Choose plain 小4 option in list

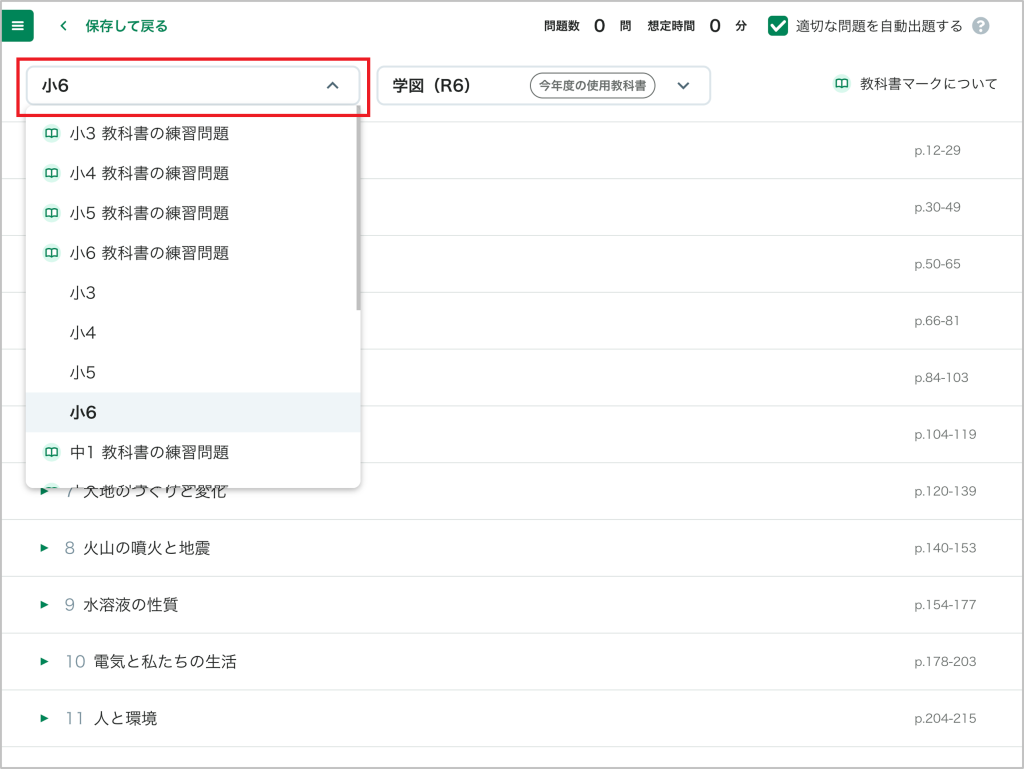click(x=193, y=333)
